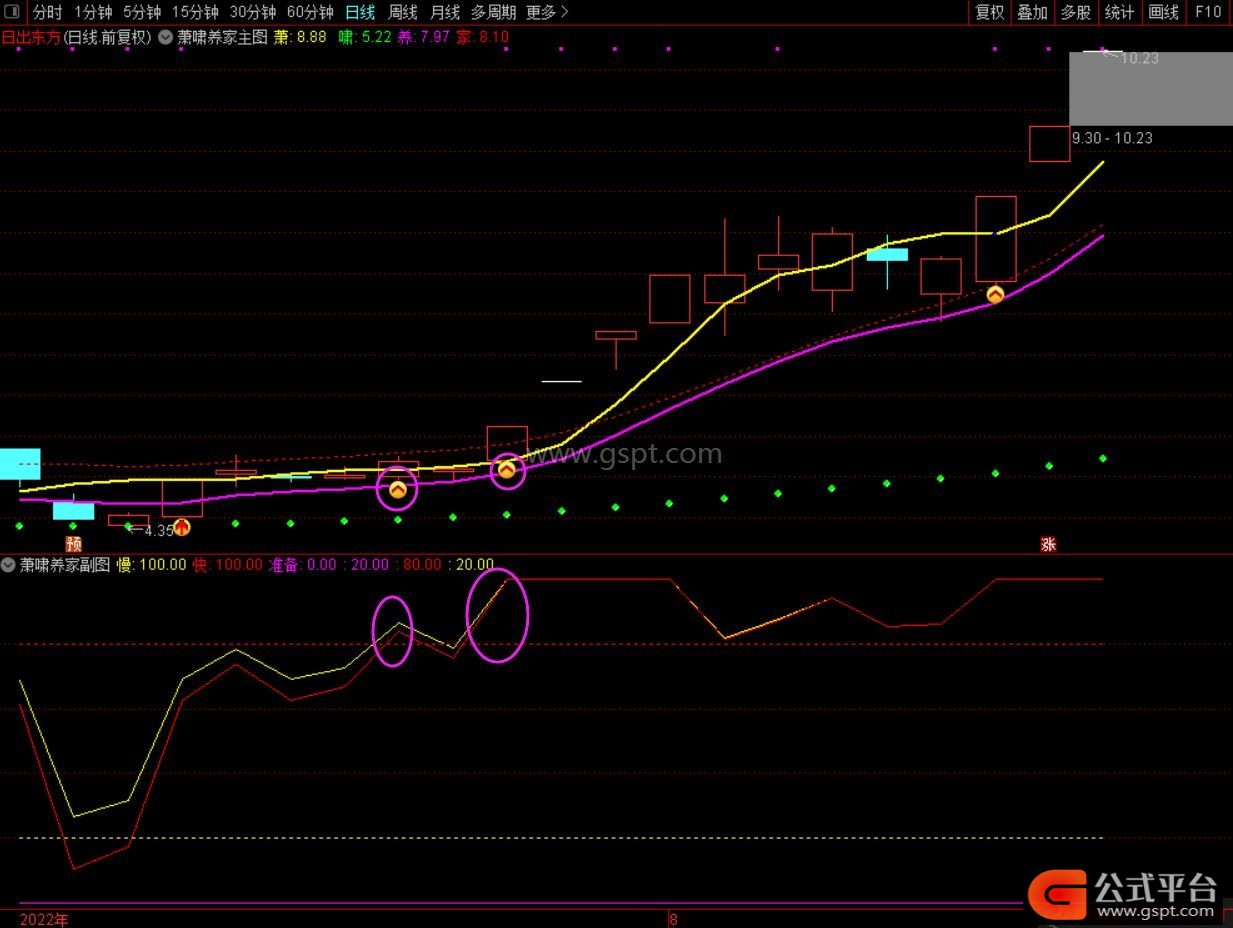
Task: Select the 周线 weekly period tab
Action: tap(403, 12)
